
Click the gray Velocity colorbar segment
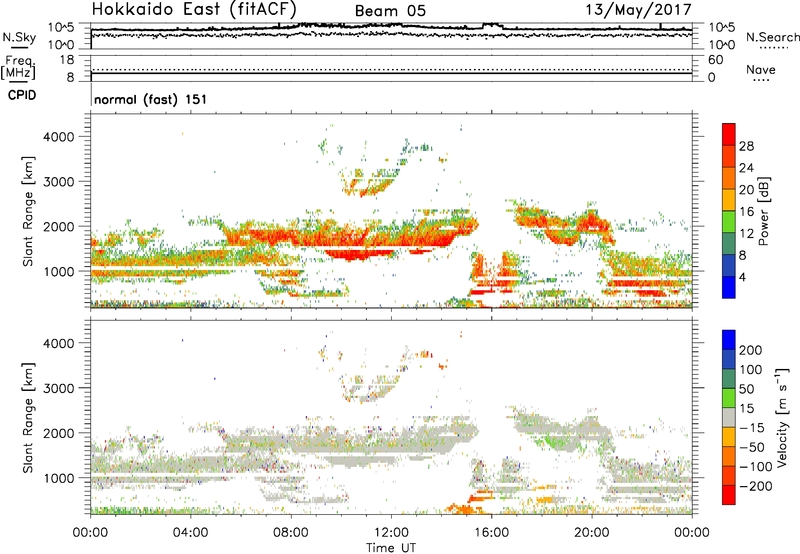click(x=729, y=417)
